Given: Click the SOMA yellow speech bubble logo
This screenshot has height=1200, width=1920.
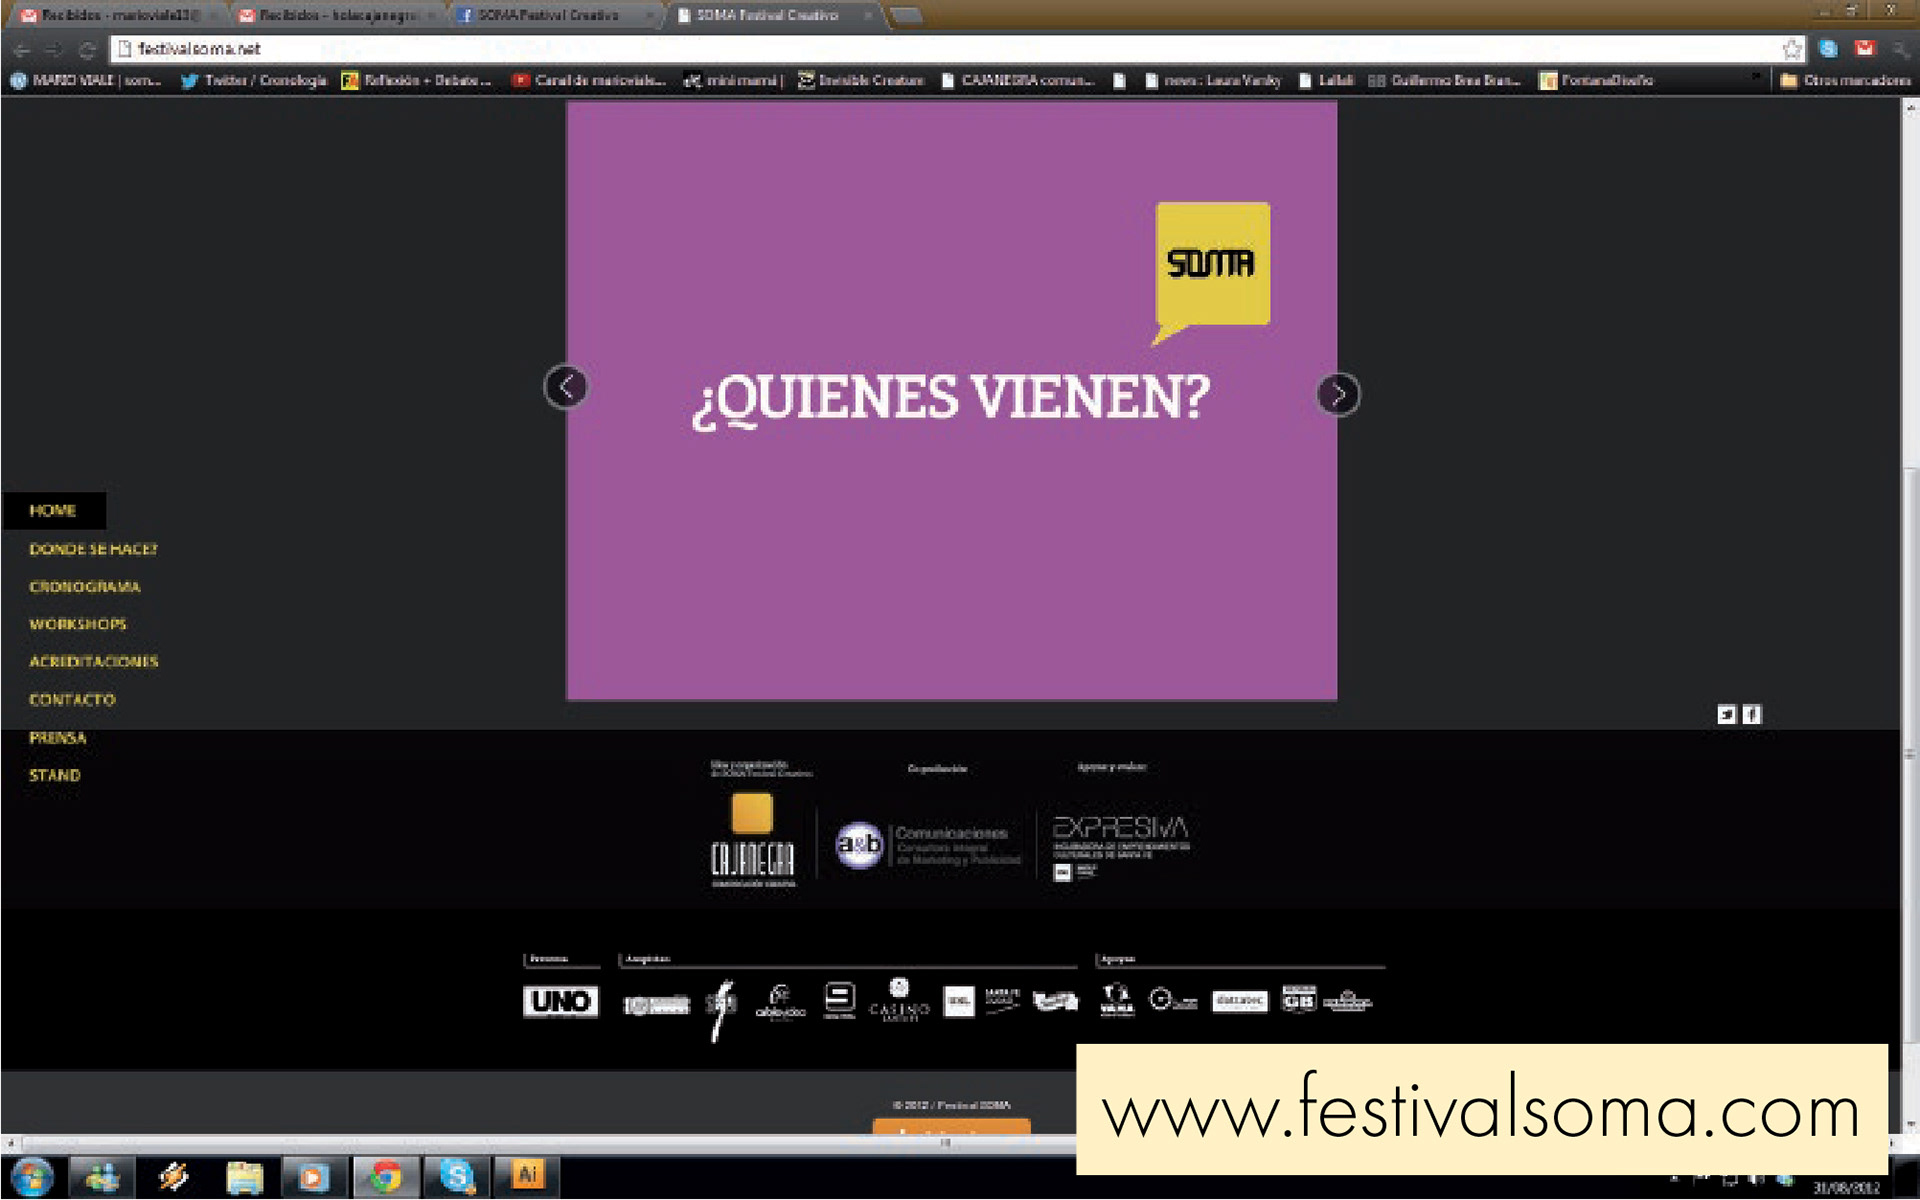Looking at the screenshot, I should (x=1211, y=265).
